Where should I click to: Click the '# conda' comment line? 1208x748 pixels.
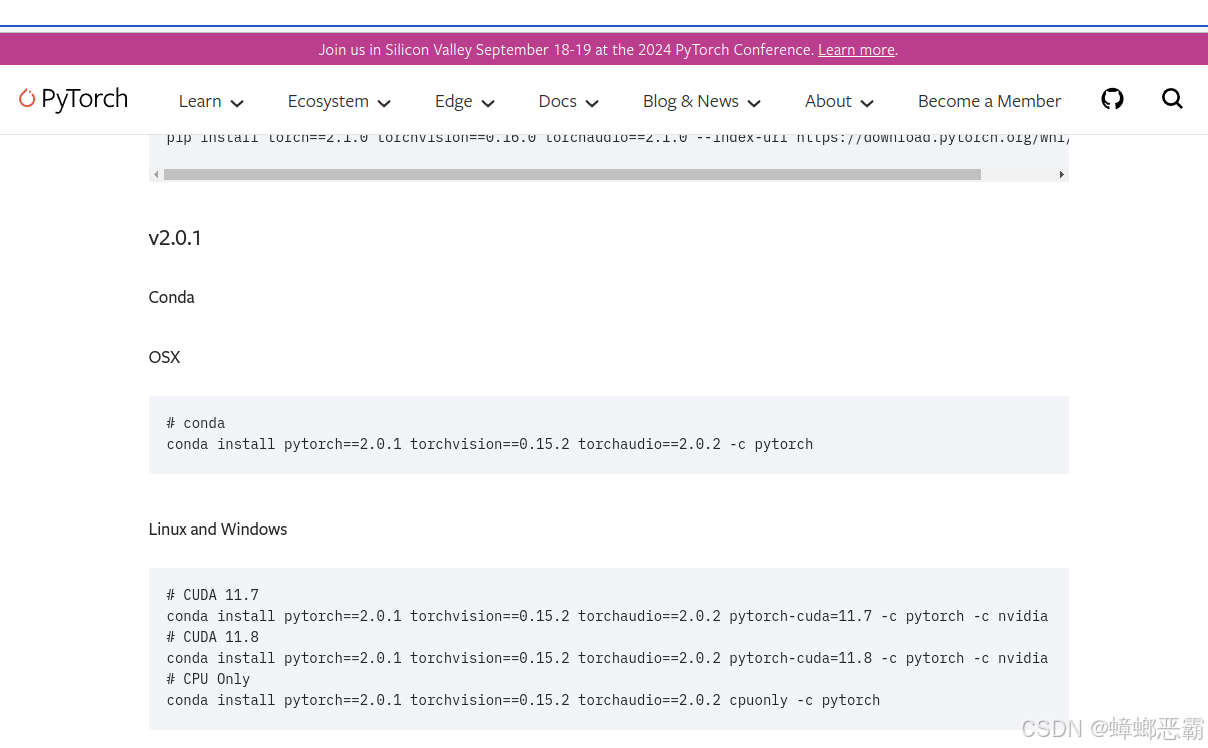[x=196, y=423]
